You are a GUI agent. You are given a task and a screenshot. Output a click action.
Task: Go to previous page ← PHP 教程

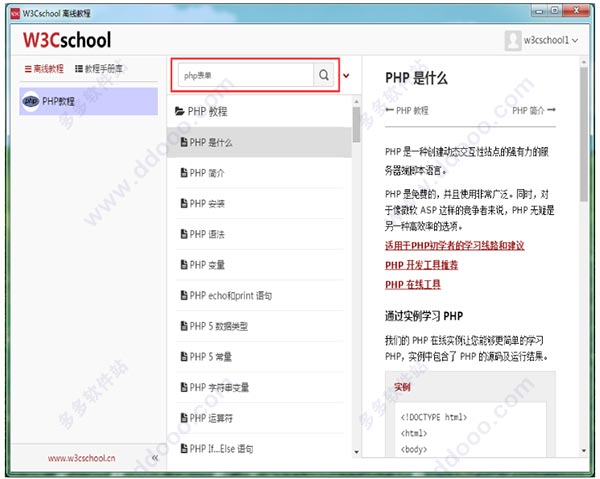[x=407, y=111]
